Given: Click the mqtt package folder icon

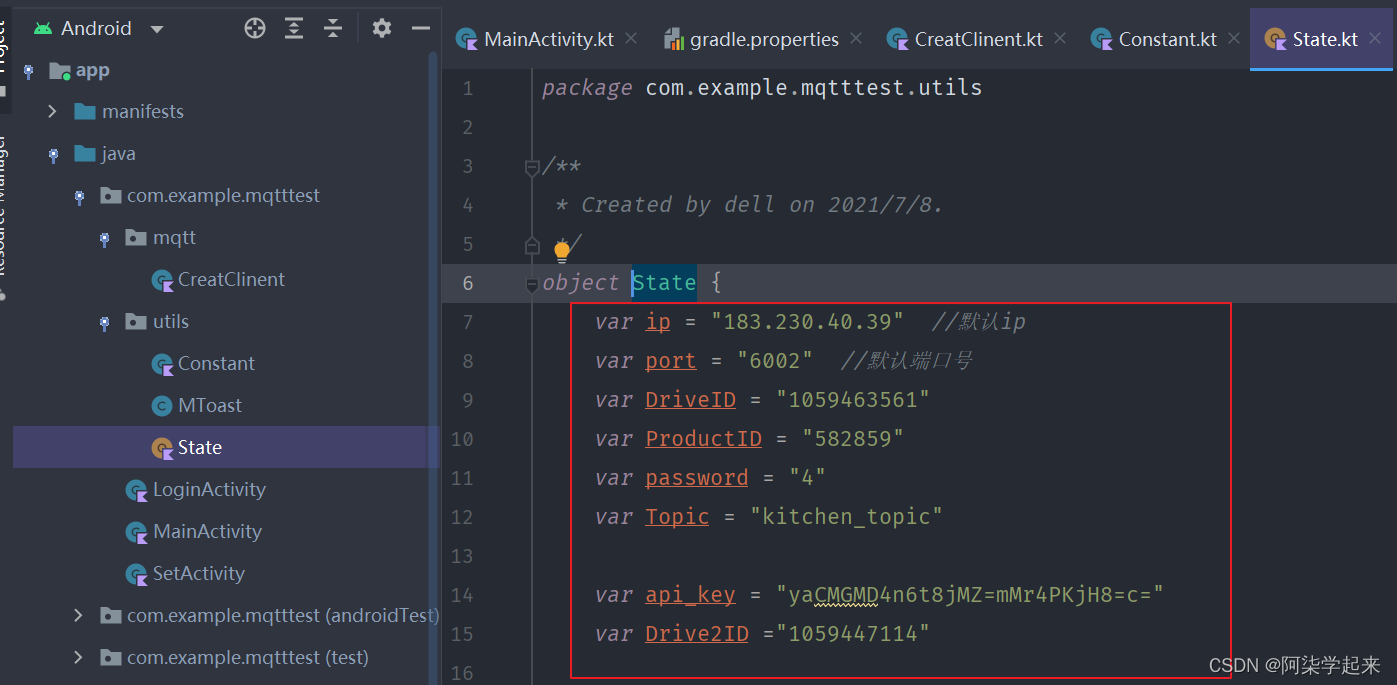Looking at the screenshot, I should click(x=136, y=238).
